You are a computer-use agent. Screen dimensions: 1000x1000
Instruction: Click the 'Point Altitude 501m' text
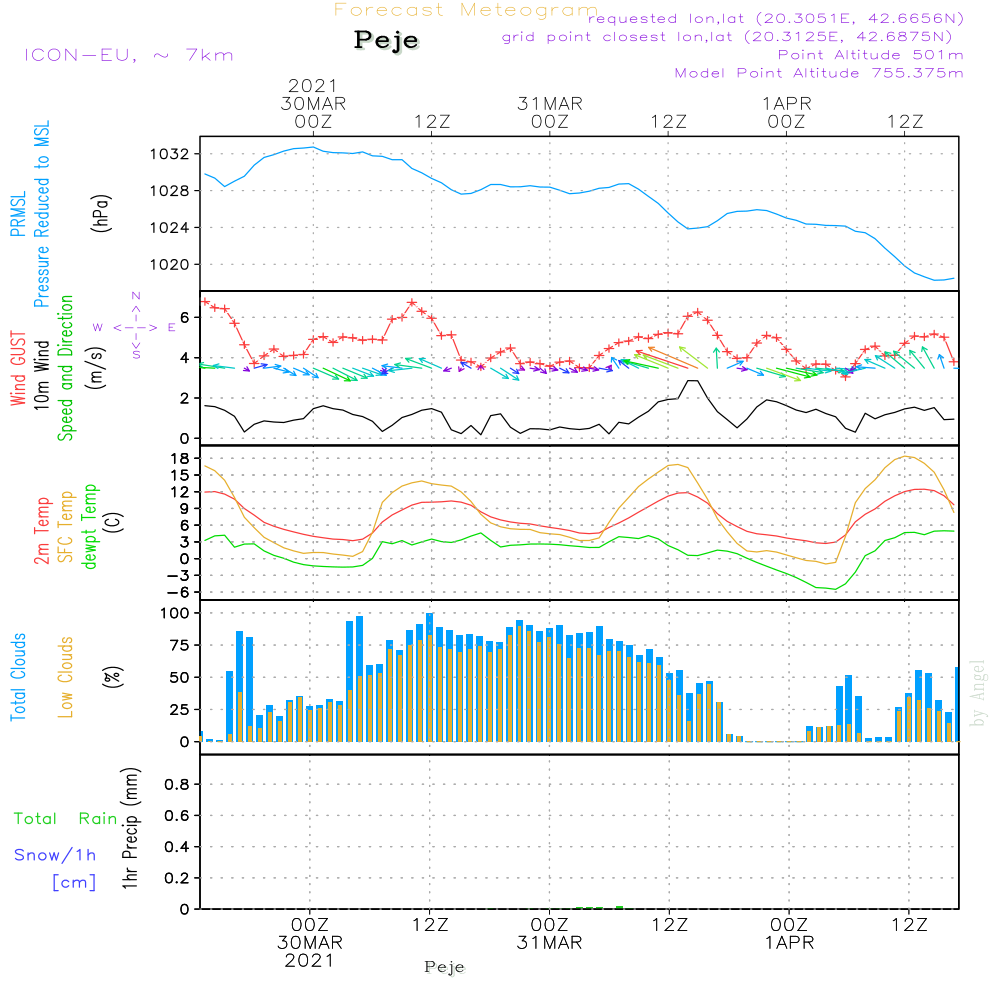[870, 55]
